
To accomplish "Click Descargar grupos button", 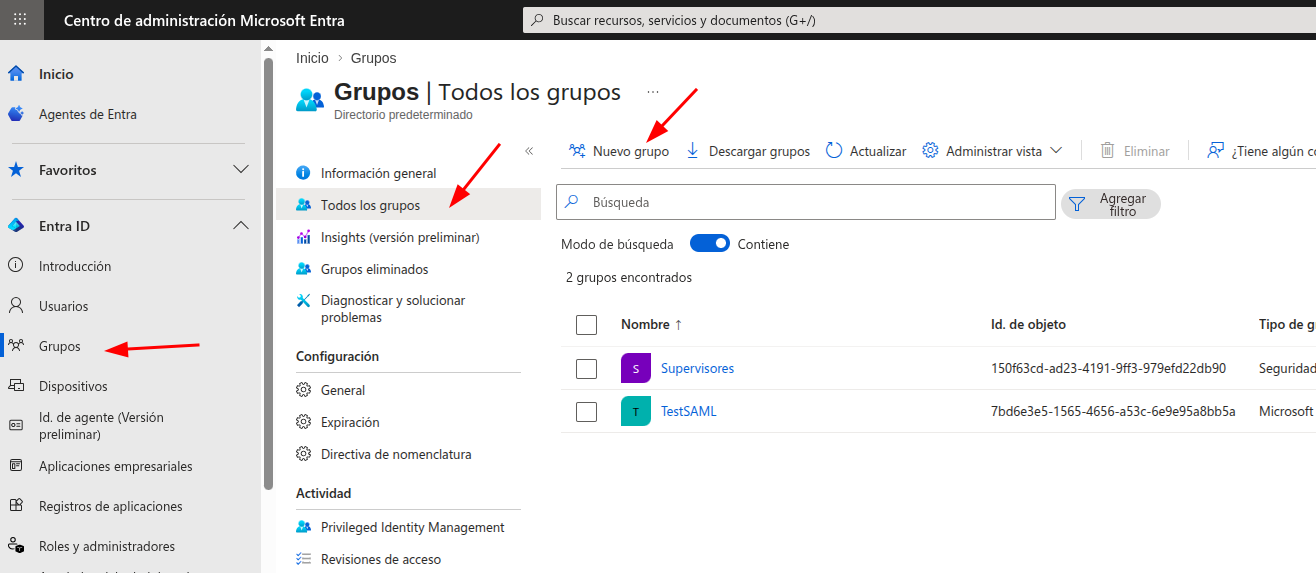I will pyautogui.click(x=748, y=151).
